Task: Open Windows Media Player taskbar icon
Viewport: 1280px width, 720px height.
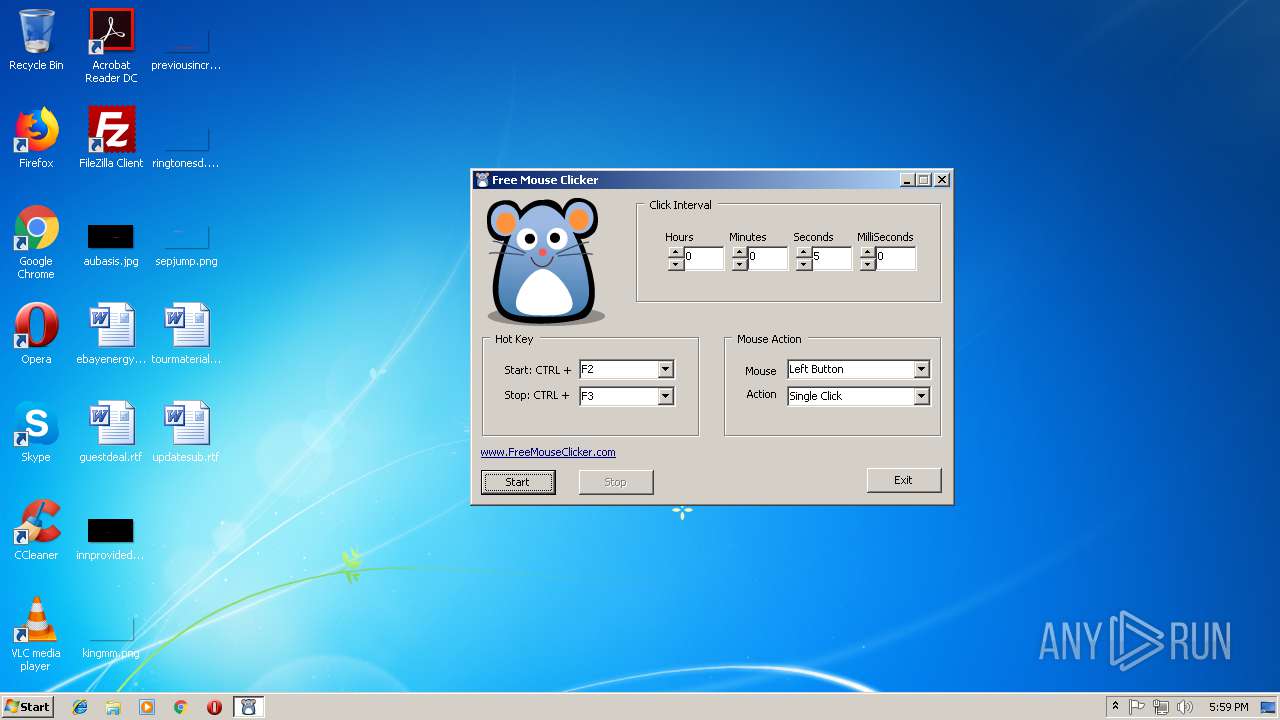Action: click(x=147, y=707)
